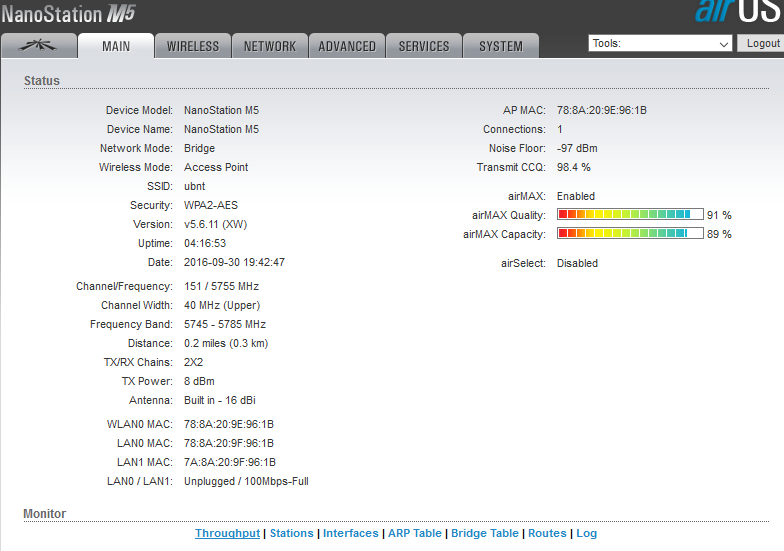This screenshot has width=784, height=551.
Task: Open the Interfaces monitor link
Action: pos(350,533)
